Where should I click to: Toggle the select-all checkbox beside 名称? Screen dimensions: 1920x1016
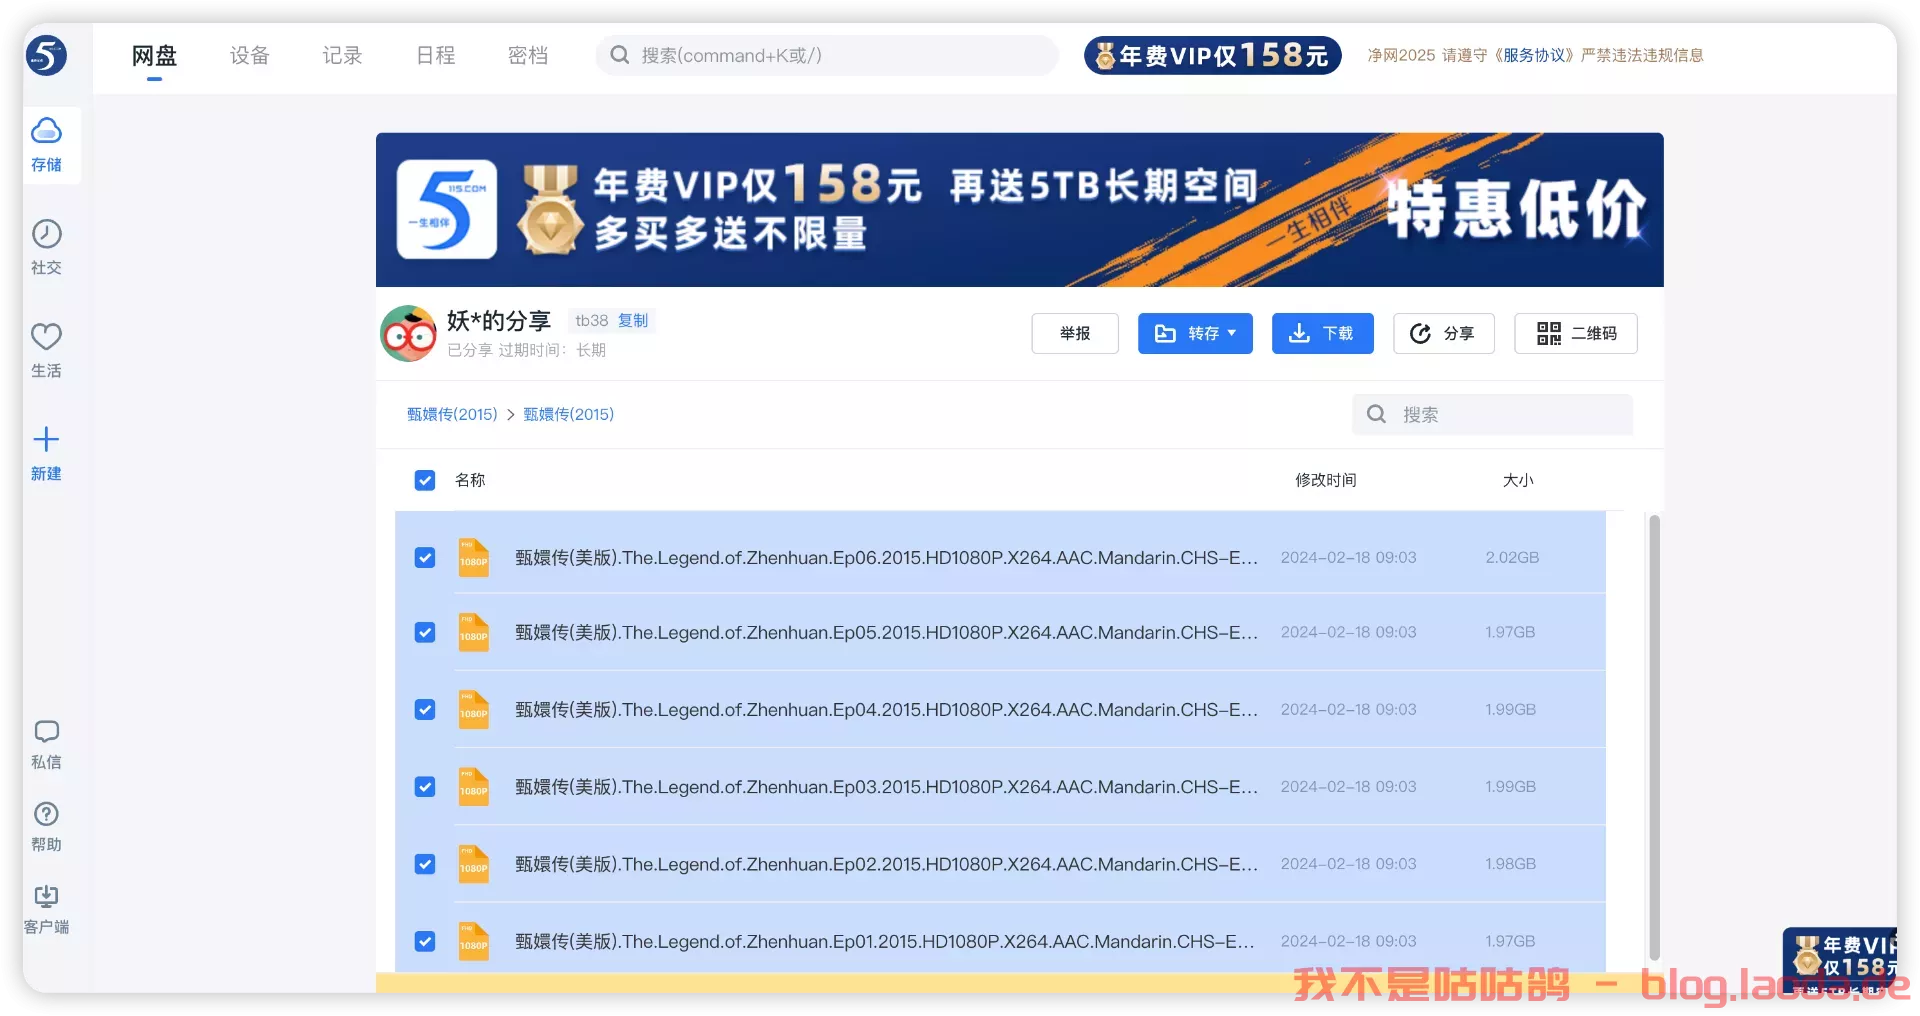(425, 480)
